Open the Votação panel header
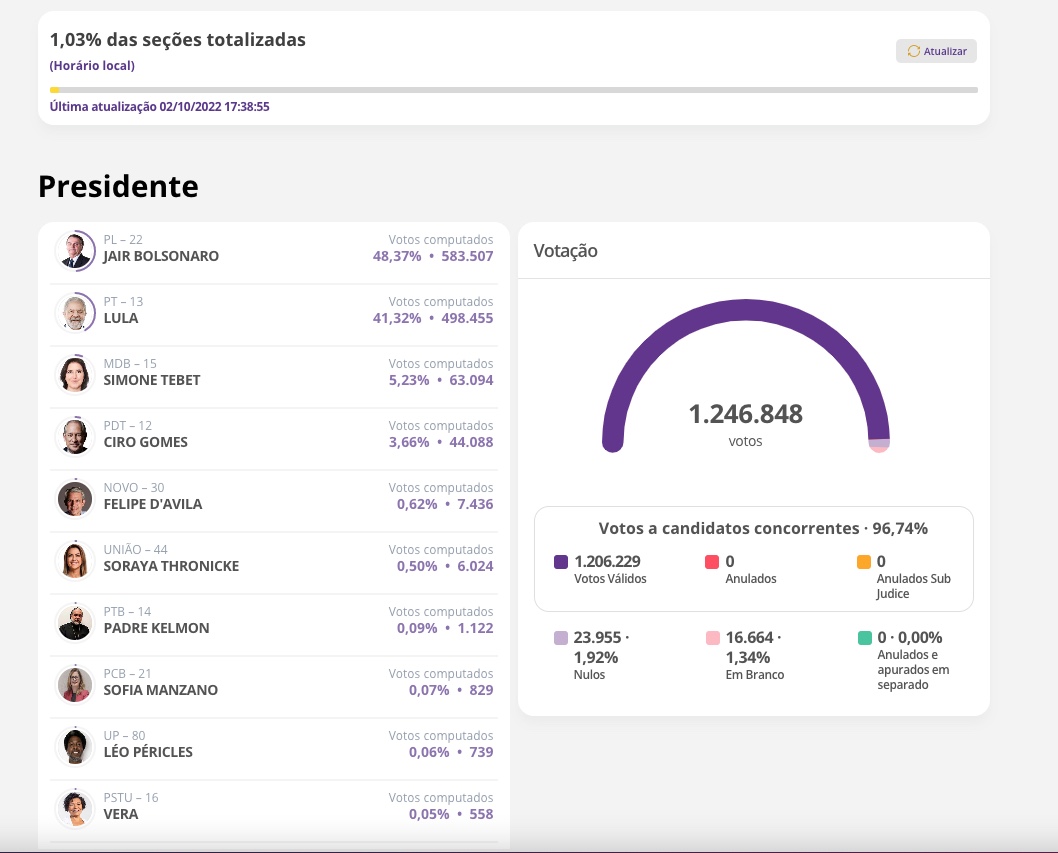 [564, 250]
